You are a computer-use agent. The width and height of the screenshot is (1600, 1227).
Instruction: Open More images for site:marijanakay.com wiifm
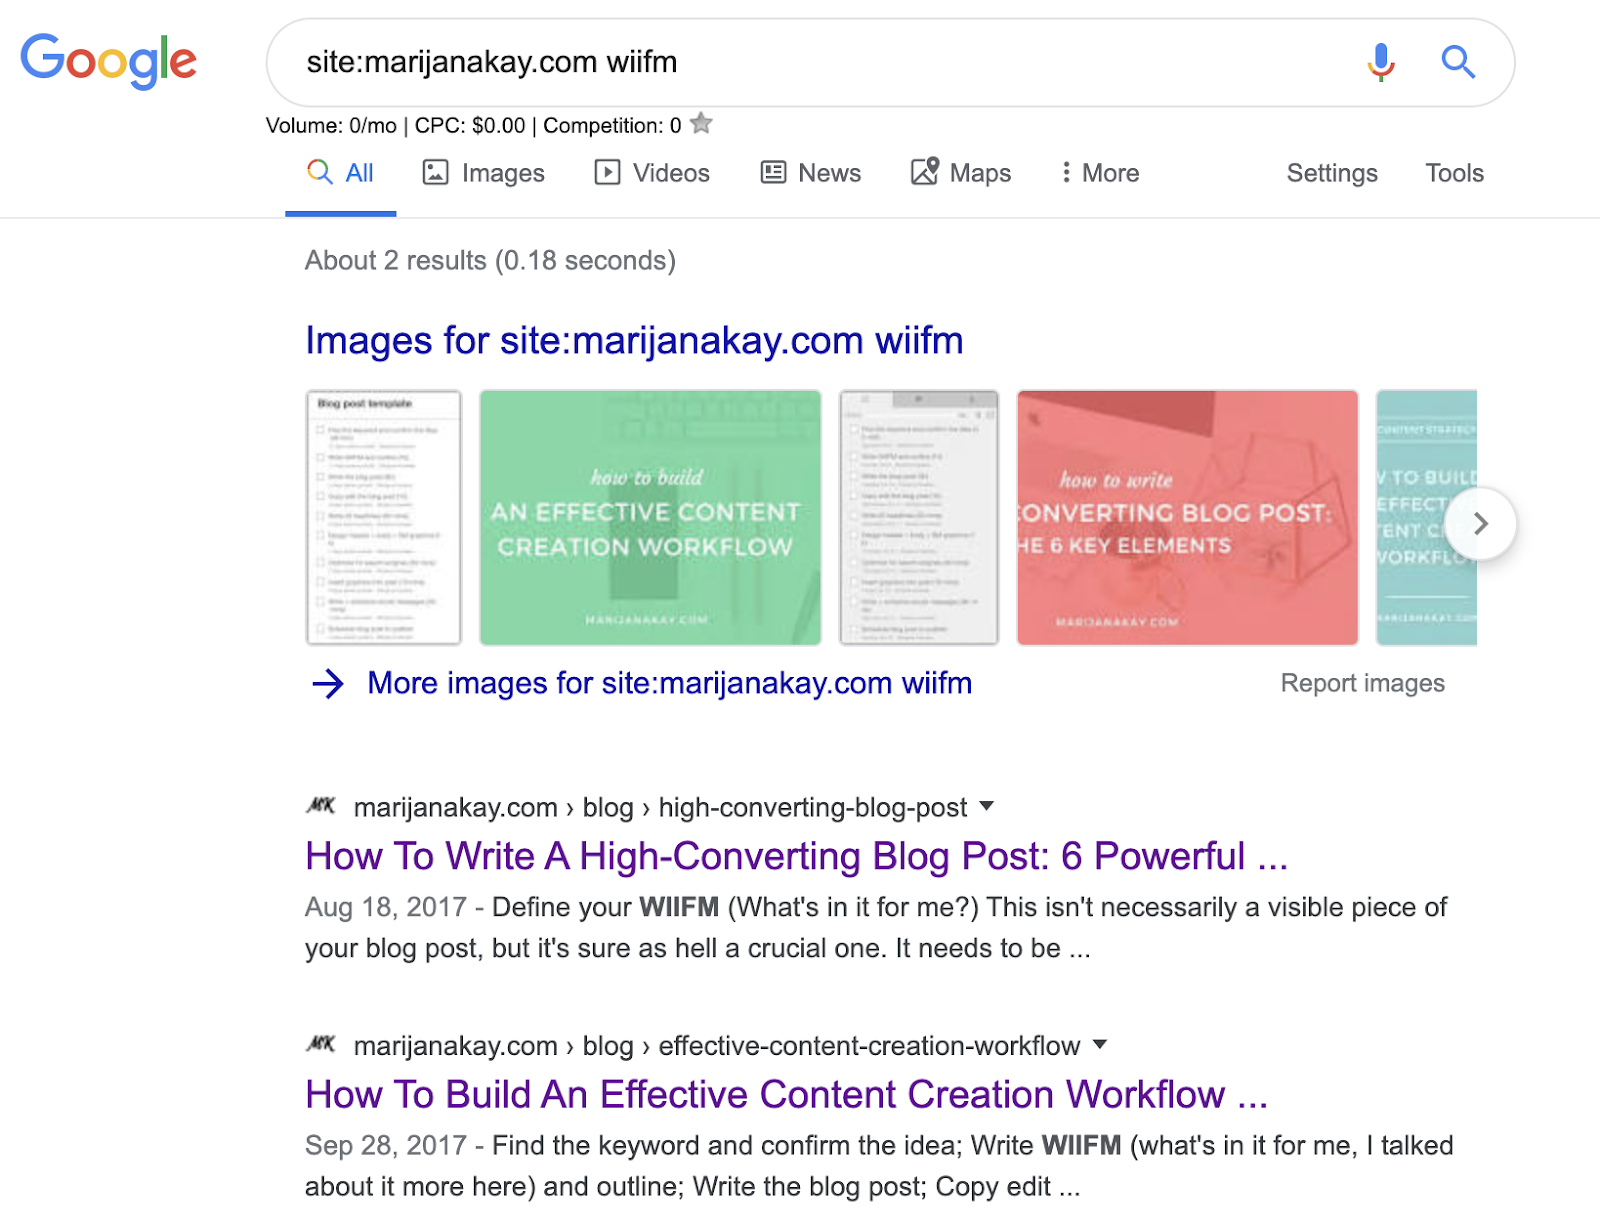tap(669, 684)
